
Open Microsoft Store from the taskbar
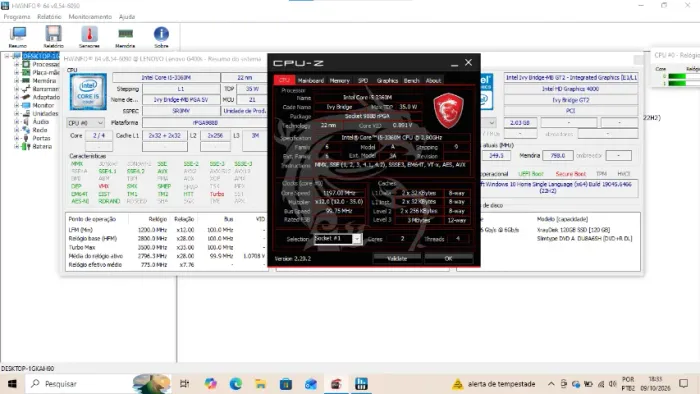[x=286, y=384]
